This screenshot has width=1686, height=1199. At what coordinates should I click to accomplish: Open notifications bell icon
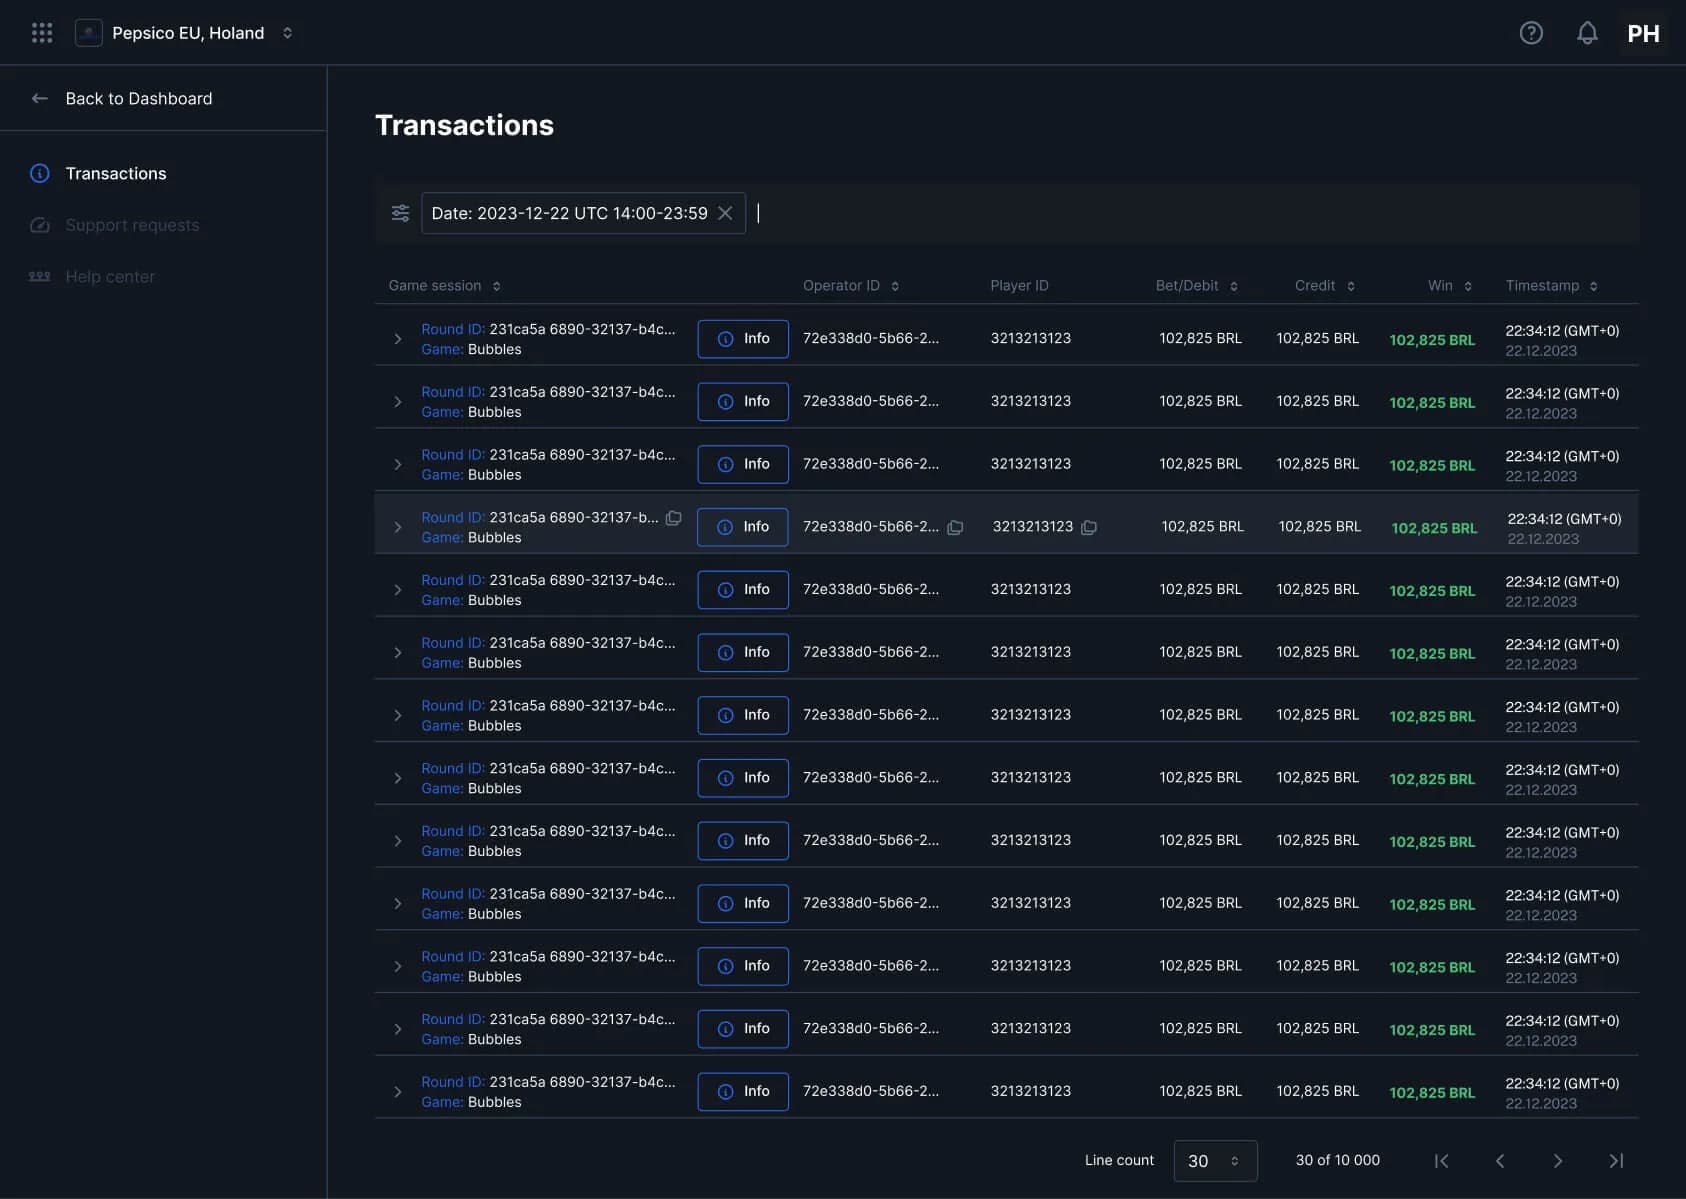[x=1586, y=33]
